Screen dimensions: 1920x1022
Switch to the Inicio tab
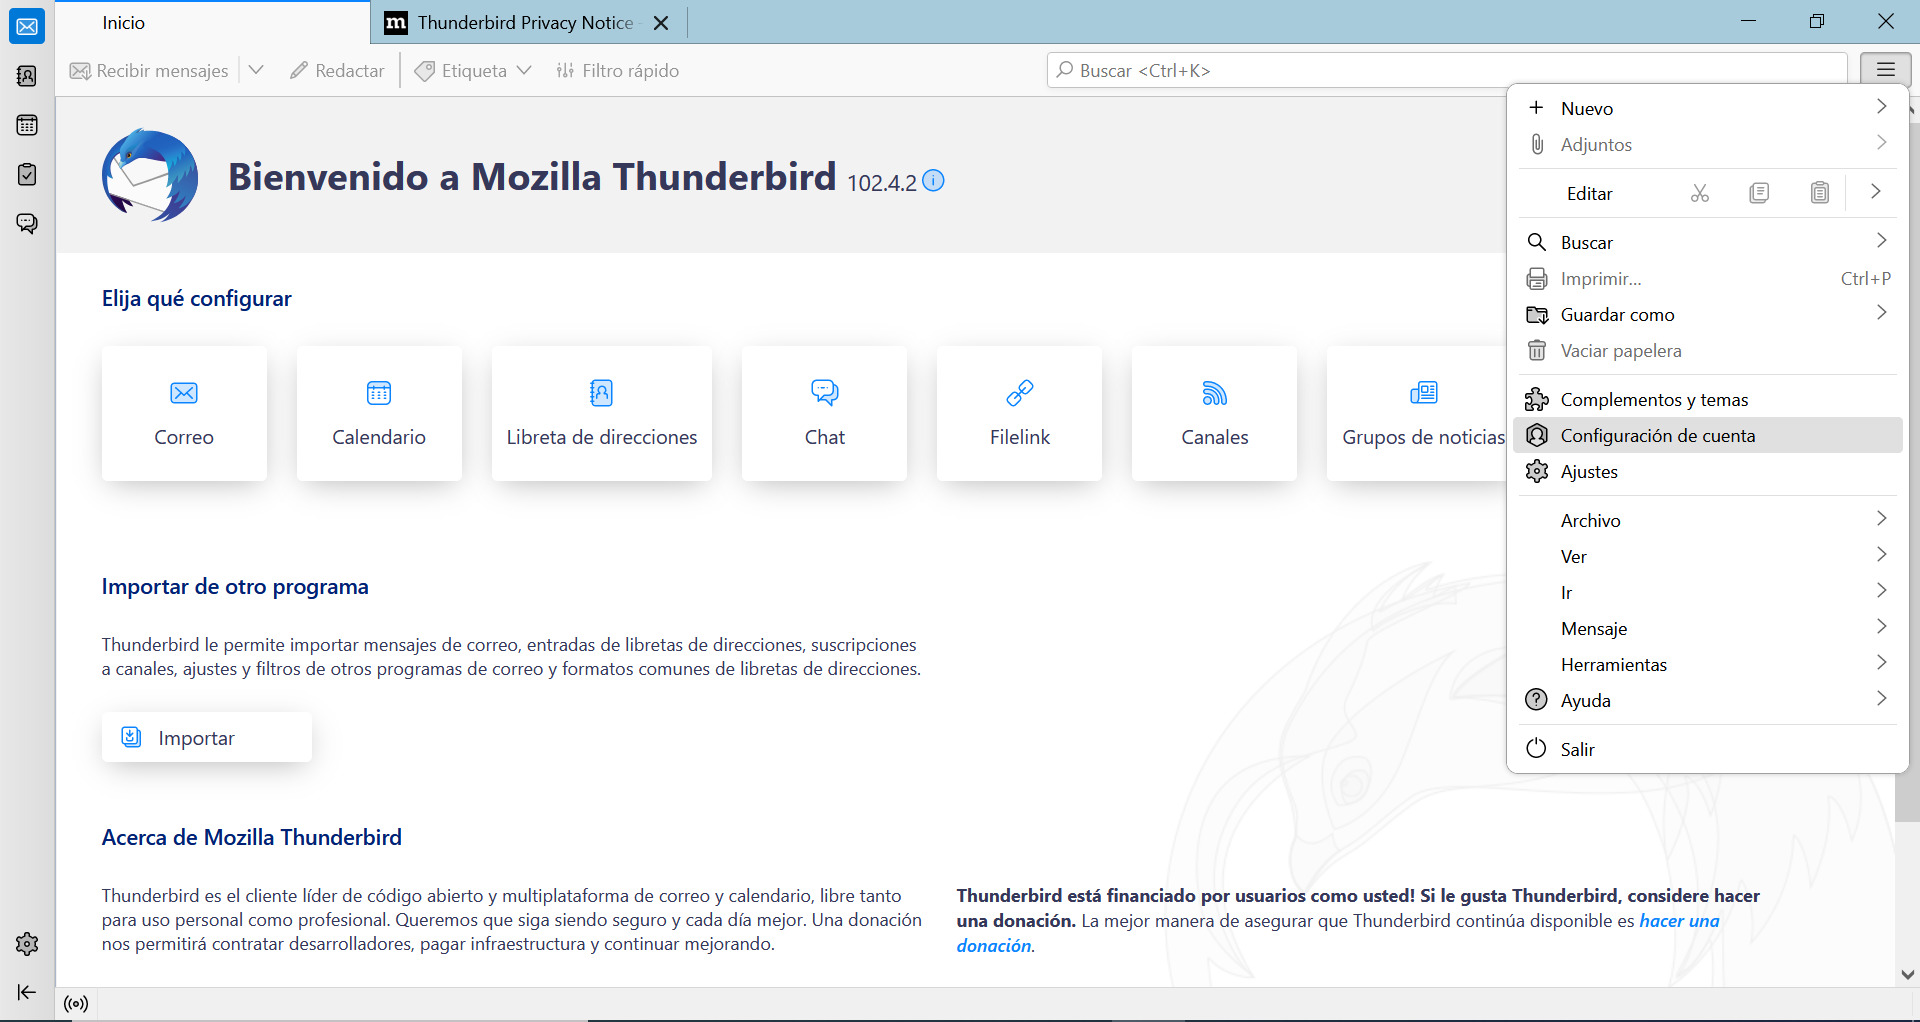(x=213, y=22)
